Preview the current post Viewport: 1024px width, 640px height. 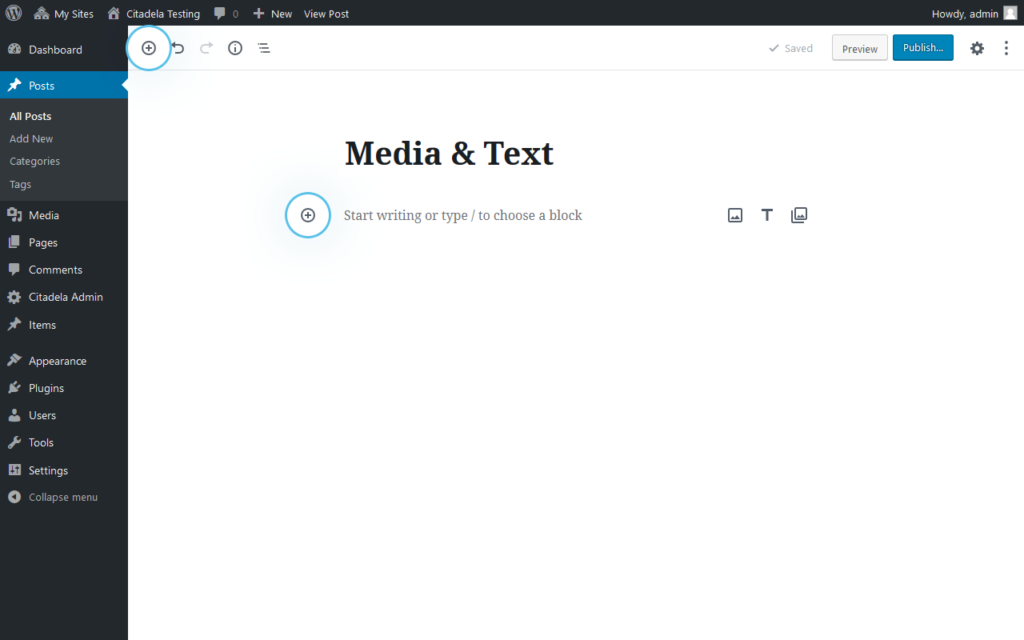coord(859,47)
